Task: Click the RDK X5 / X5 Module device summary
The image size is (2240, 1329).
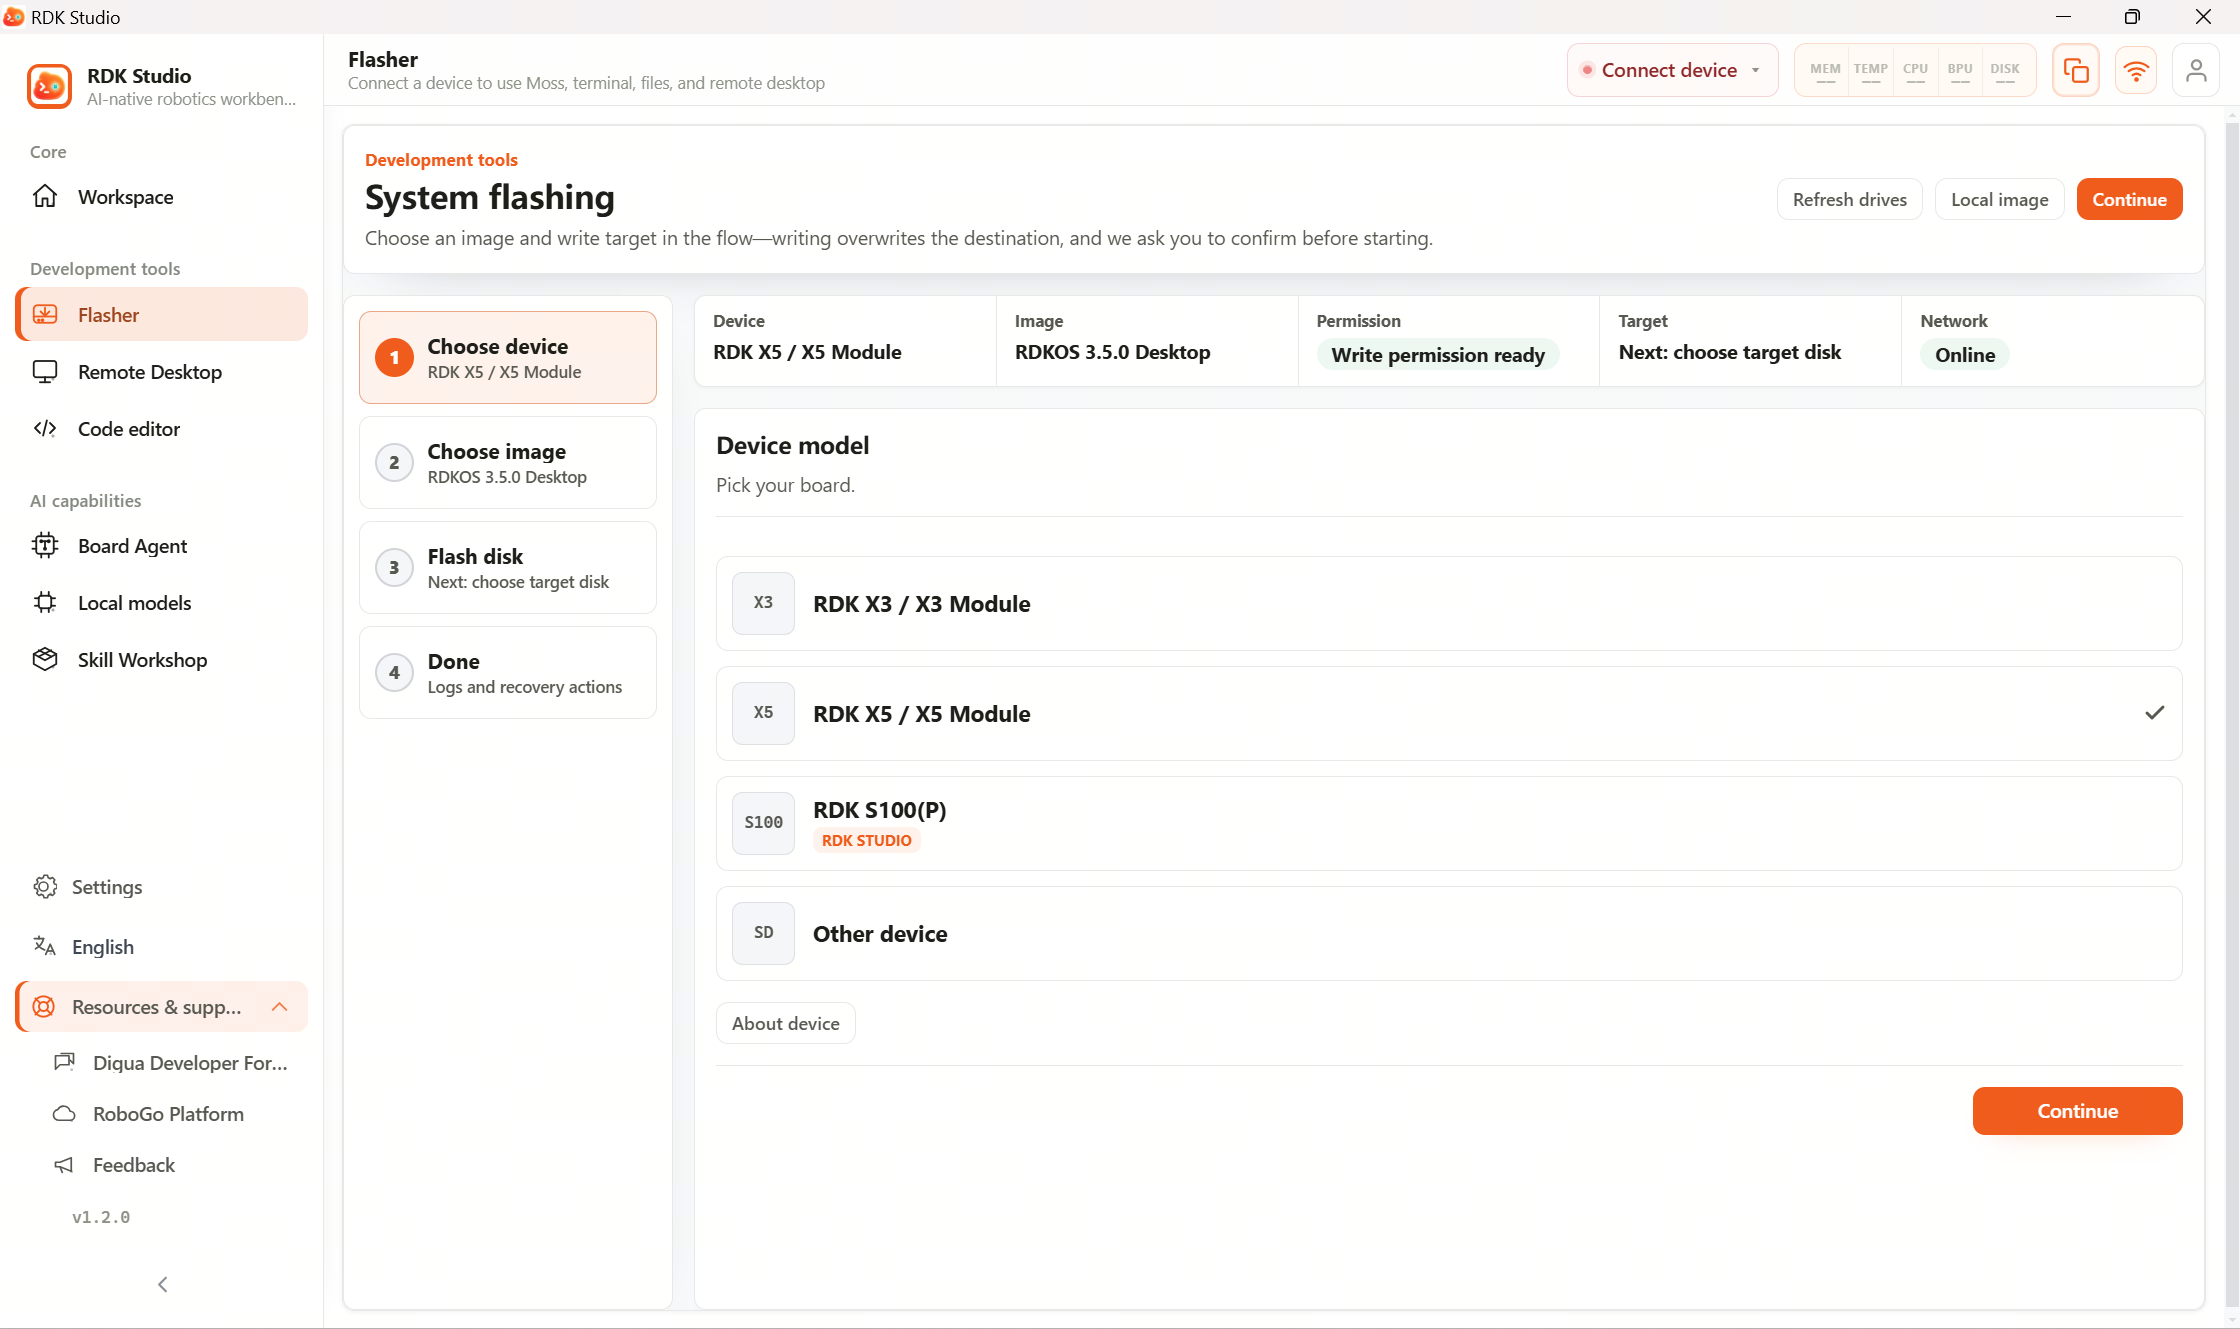Action: coord(807,352)
